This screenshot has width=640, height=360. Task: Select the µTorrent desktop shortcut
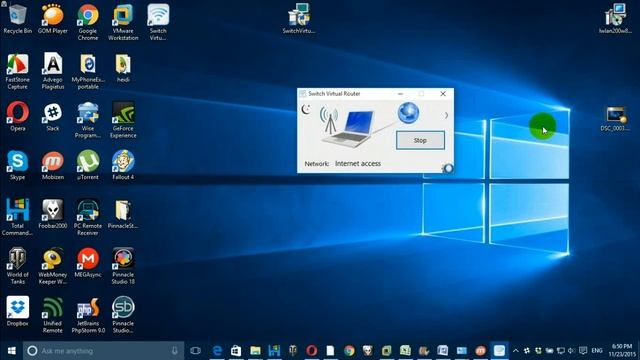pyautogui.click(x=88, y=165)
